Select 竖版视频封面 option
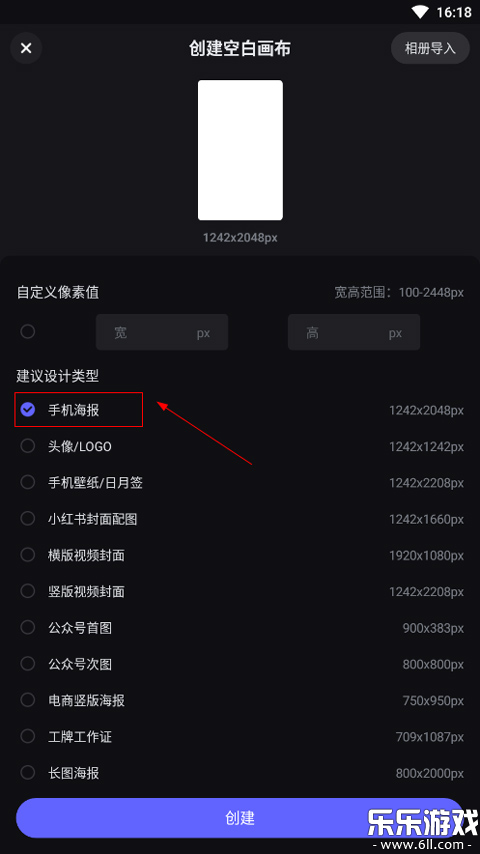The image size is (480, 854). 240,591
